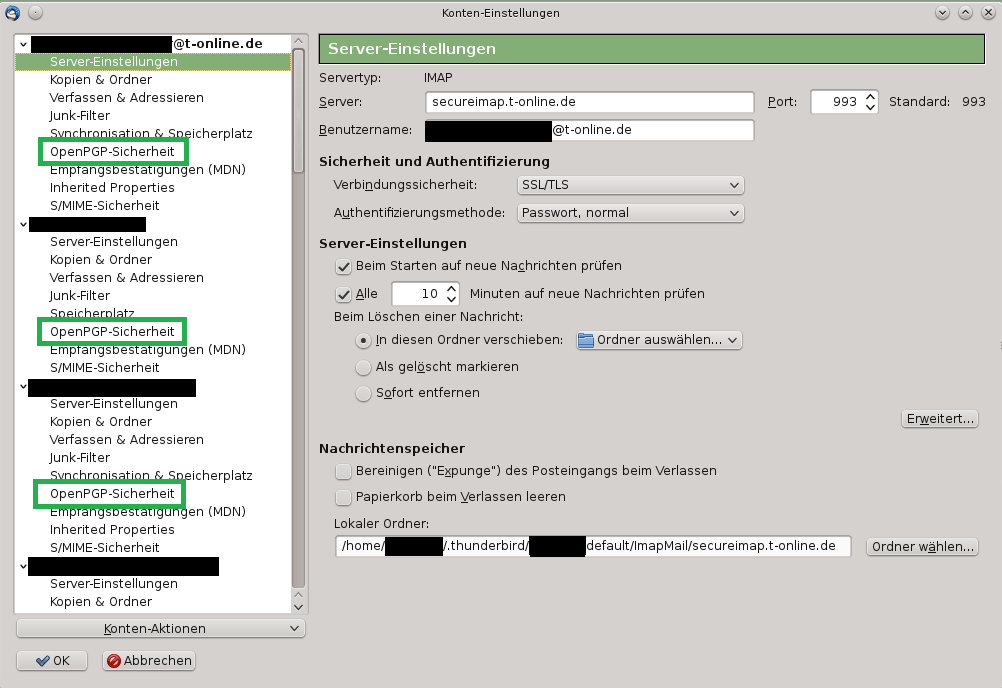This screenshot has height=688, width=1002.
Task: Click the red cancel icon on Abbrechen
Action: pyautogui.click(x=114, y=661)
